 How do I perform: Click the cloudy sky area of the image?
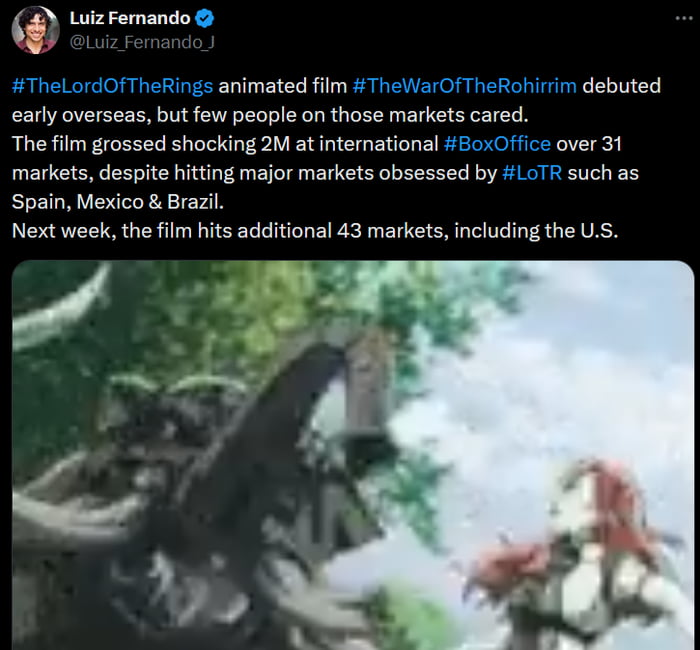[580, 357]
